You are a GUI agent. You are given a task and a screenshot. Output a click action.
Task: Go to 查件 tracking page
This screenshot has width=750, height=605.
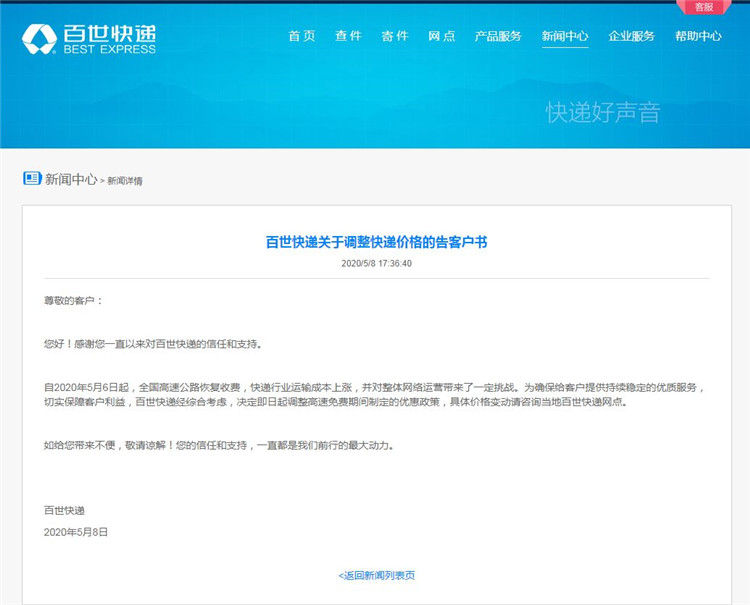pyautogui.click(x=348, y=36)
